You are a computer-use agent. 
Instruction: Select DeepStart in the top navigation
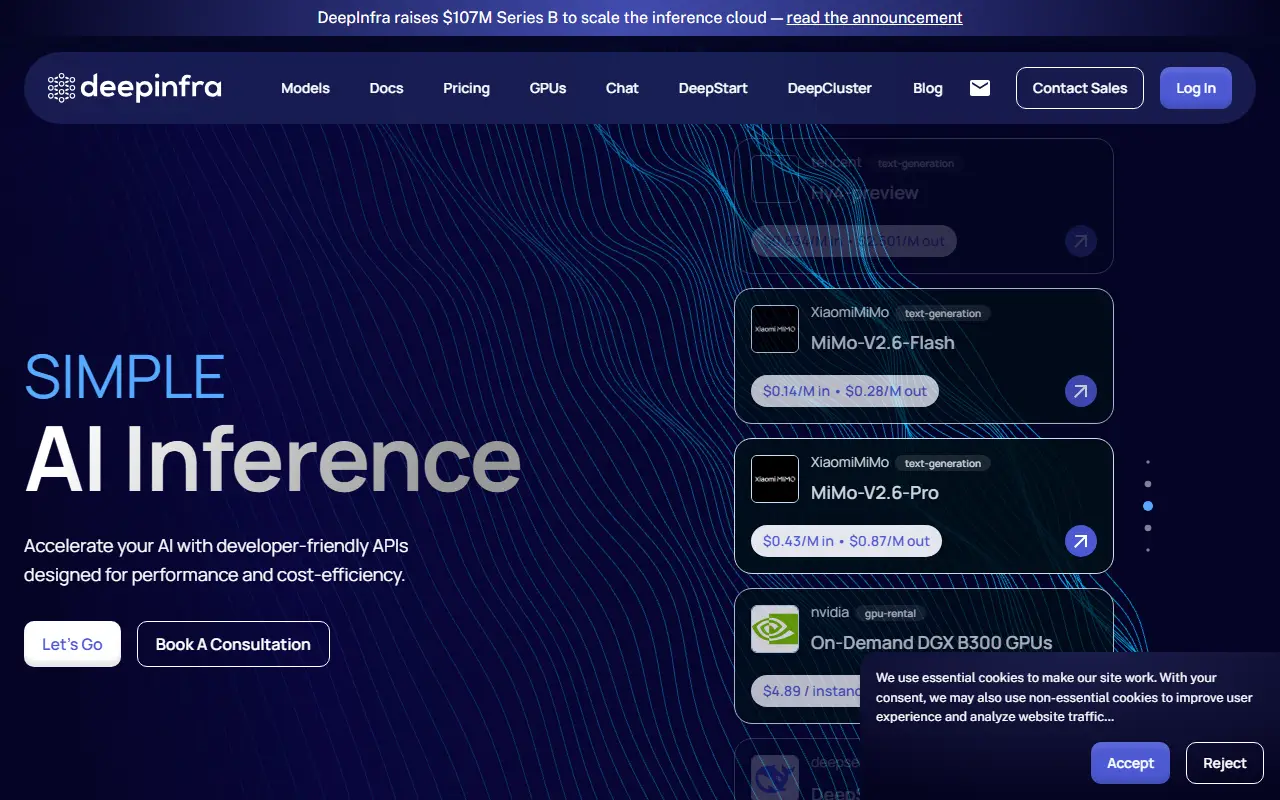click(x=713, y=88)
